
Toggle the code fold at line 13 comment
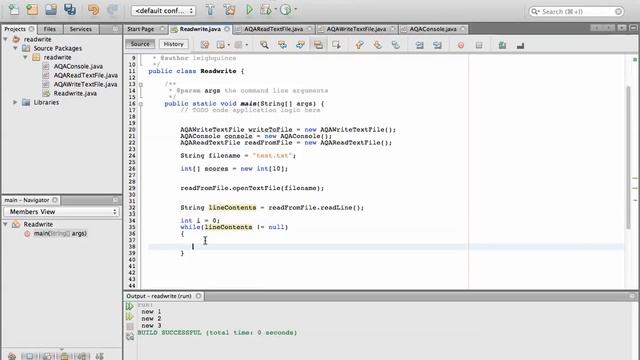141,84
